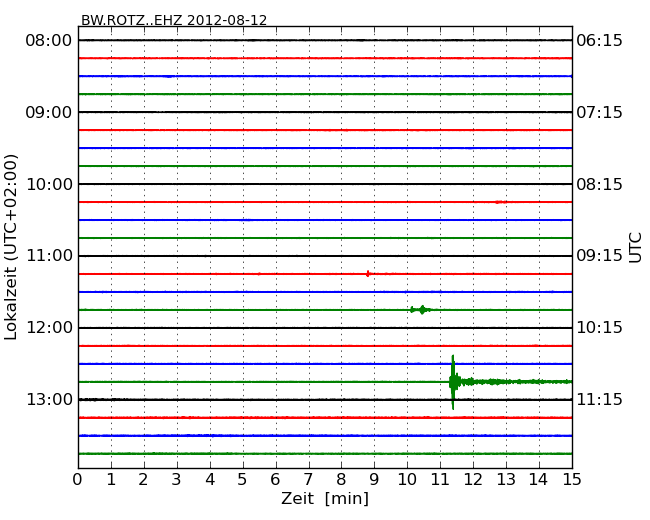Screen dimensions: 650x520
Task: Click the 11:00 local time label
Action: (x=49, y=255)
